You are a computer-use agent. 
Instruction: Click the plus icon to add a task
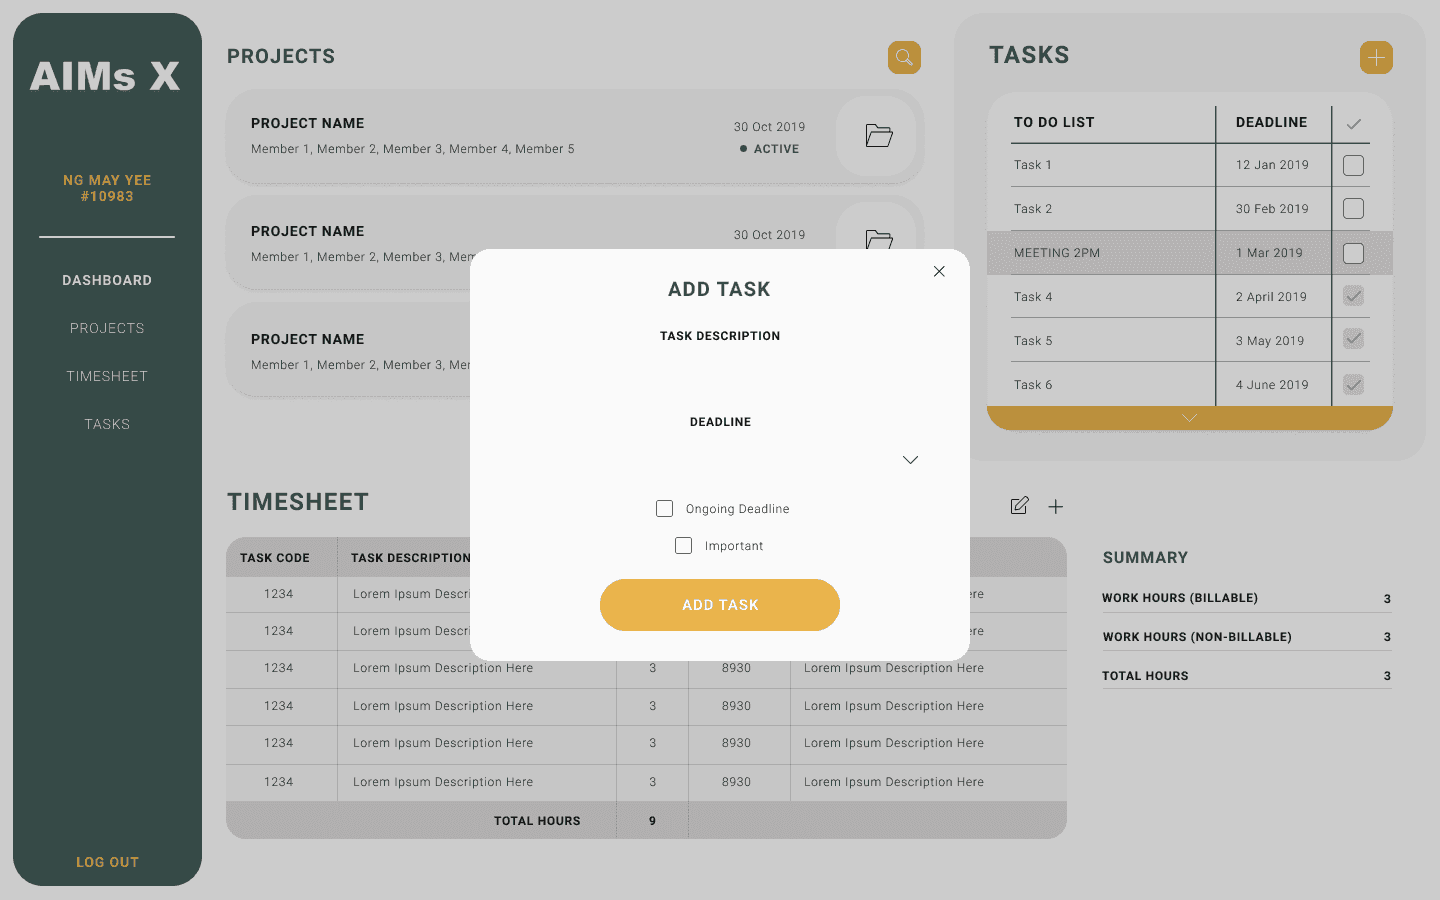pyautogui.click(x=1376, y=57)
